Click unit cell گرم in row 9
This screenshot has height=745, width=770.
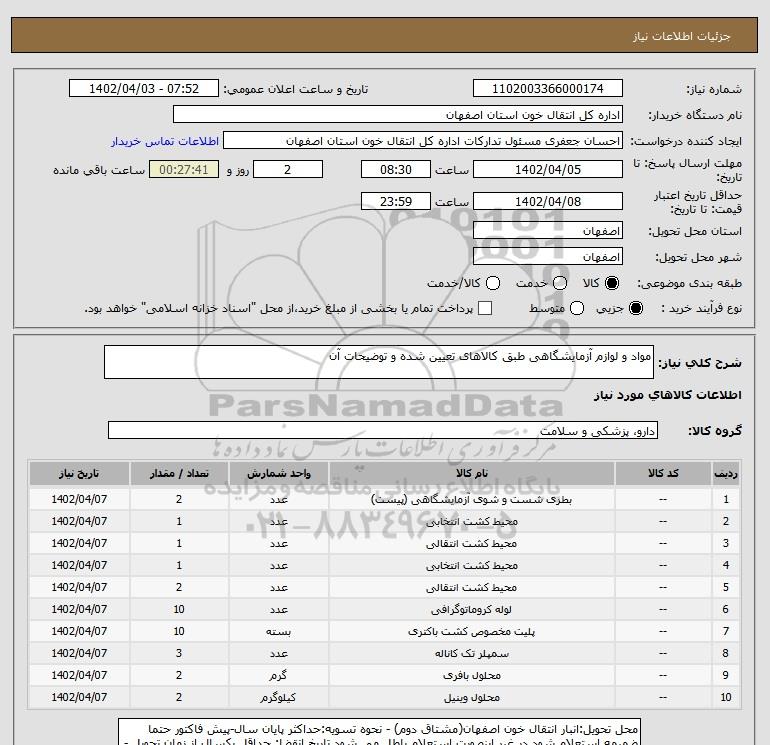278,675
